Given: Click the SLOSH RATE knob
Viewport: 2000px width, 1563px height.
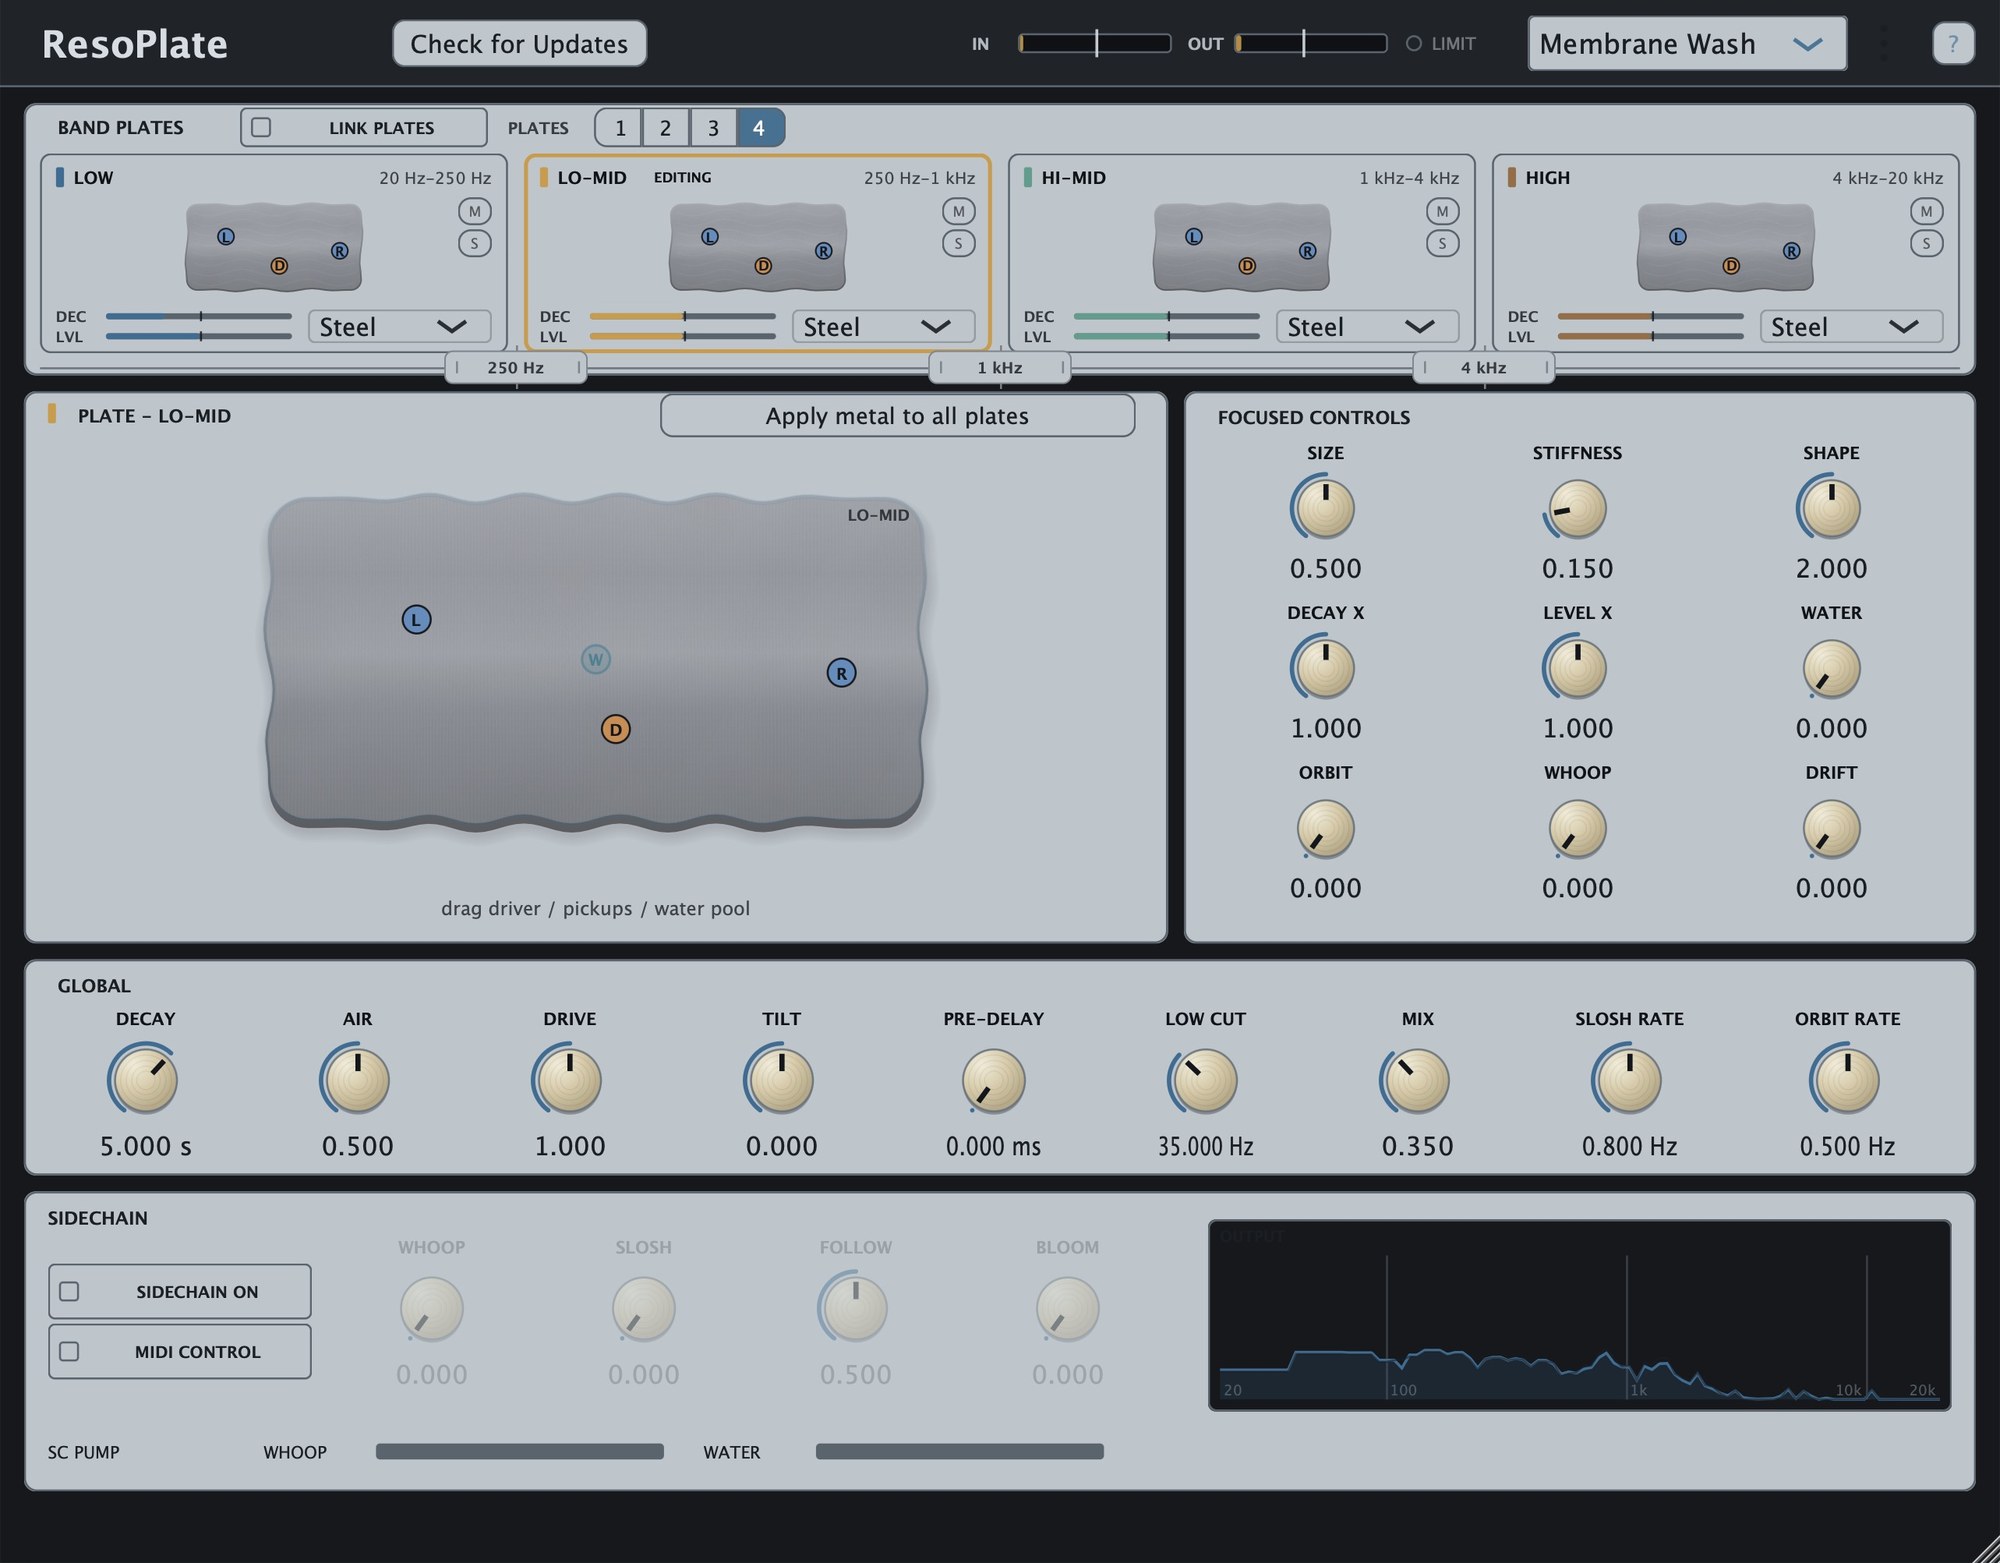Looking at the screenshot, I should click(x=1629, y=1080).
